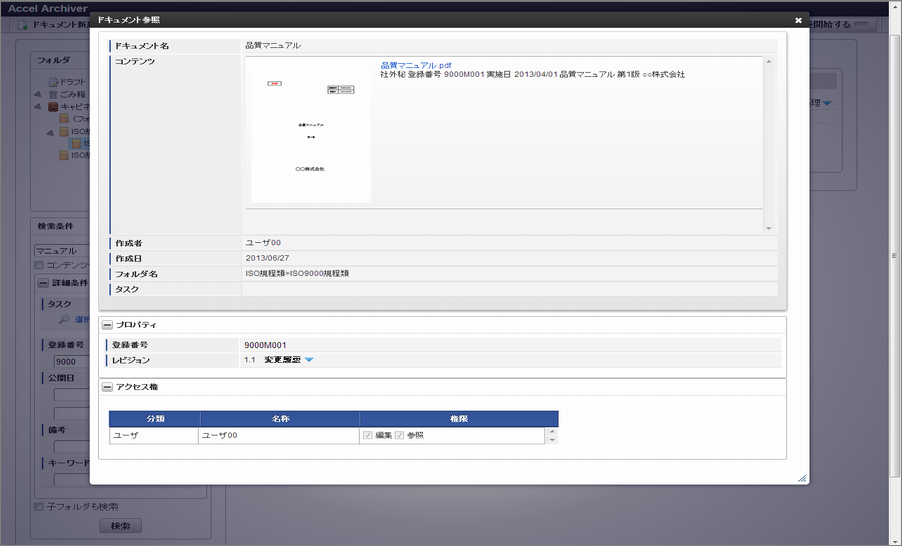Collapse the アクセス権 section
Screen dimensions: 902x546
107,387
